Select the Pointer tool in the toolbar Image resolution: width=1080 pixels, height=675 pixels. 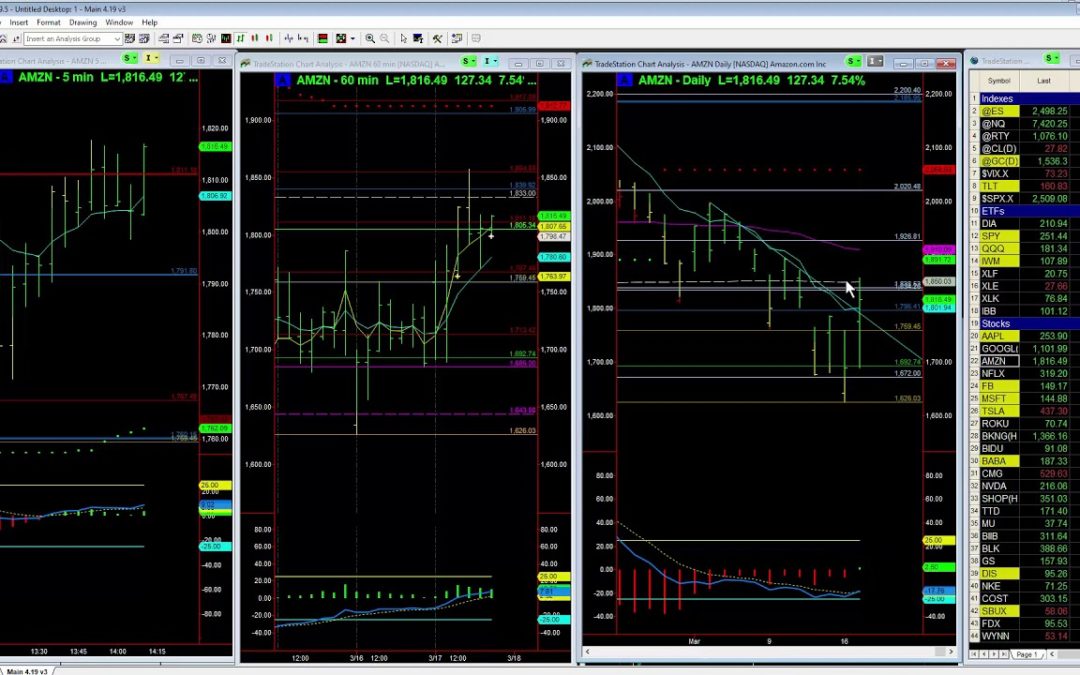point(404,38)
